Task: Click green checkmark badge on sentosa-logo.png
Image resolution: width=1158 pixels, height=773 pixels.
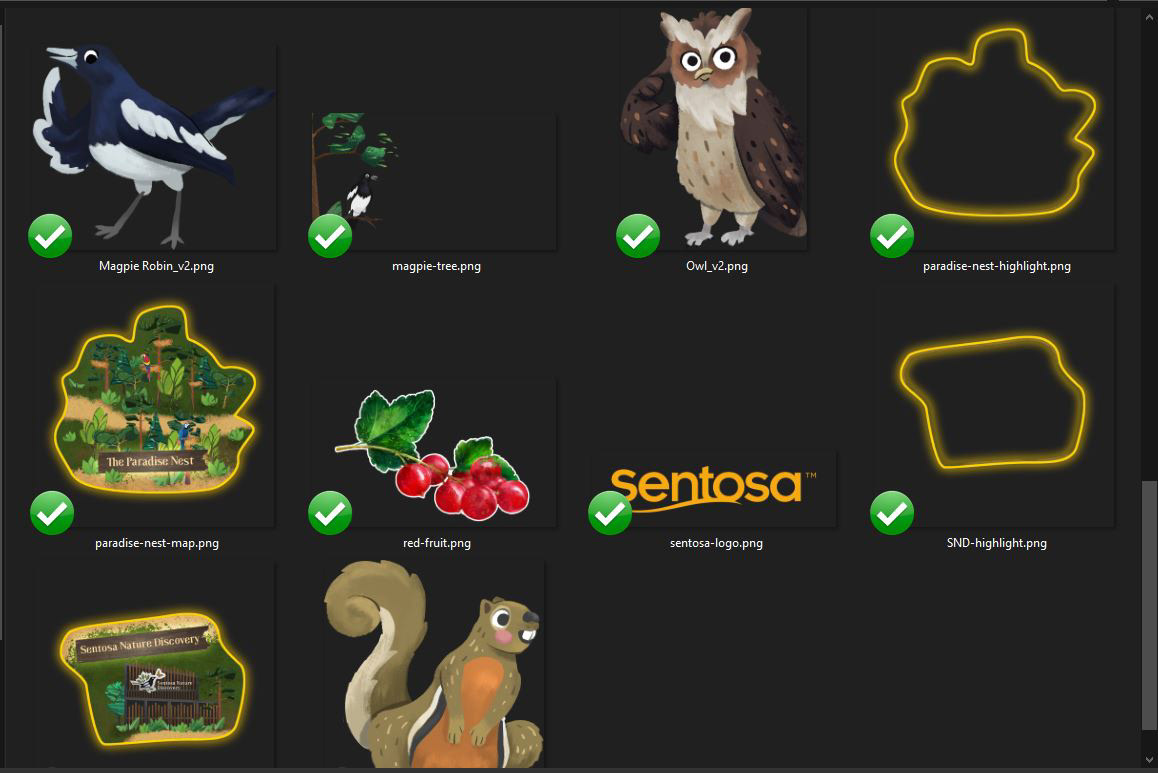Action: tap(610, 512)
